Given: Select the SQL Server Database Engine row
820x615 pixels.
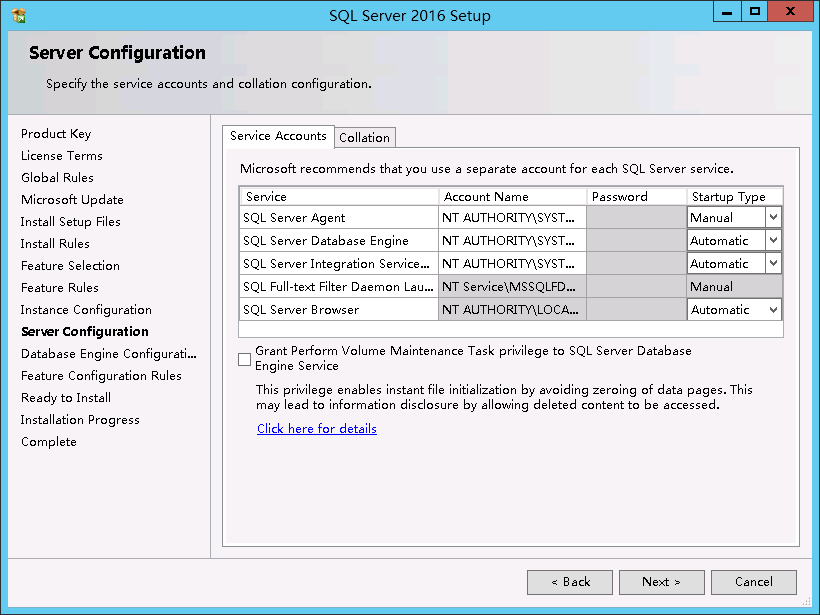Looking at the screenshot, I should [x=339, y=240].
